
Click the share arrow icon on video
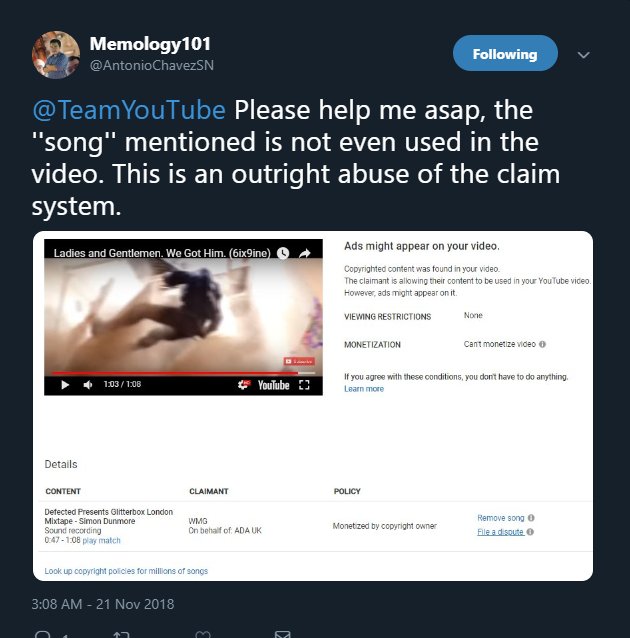click(x=304, y=253)
